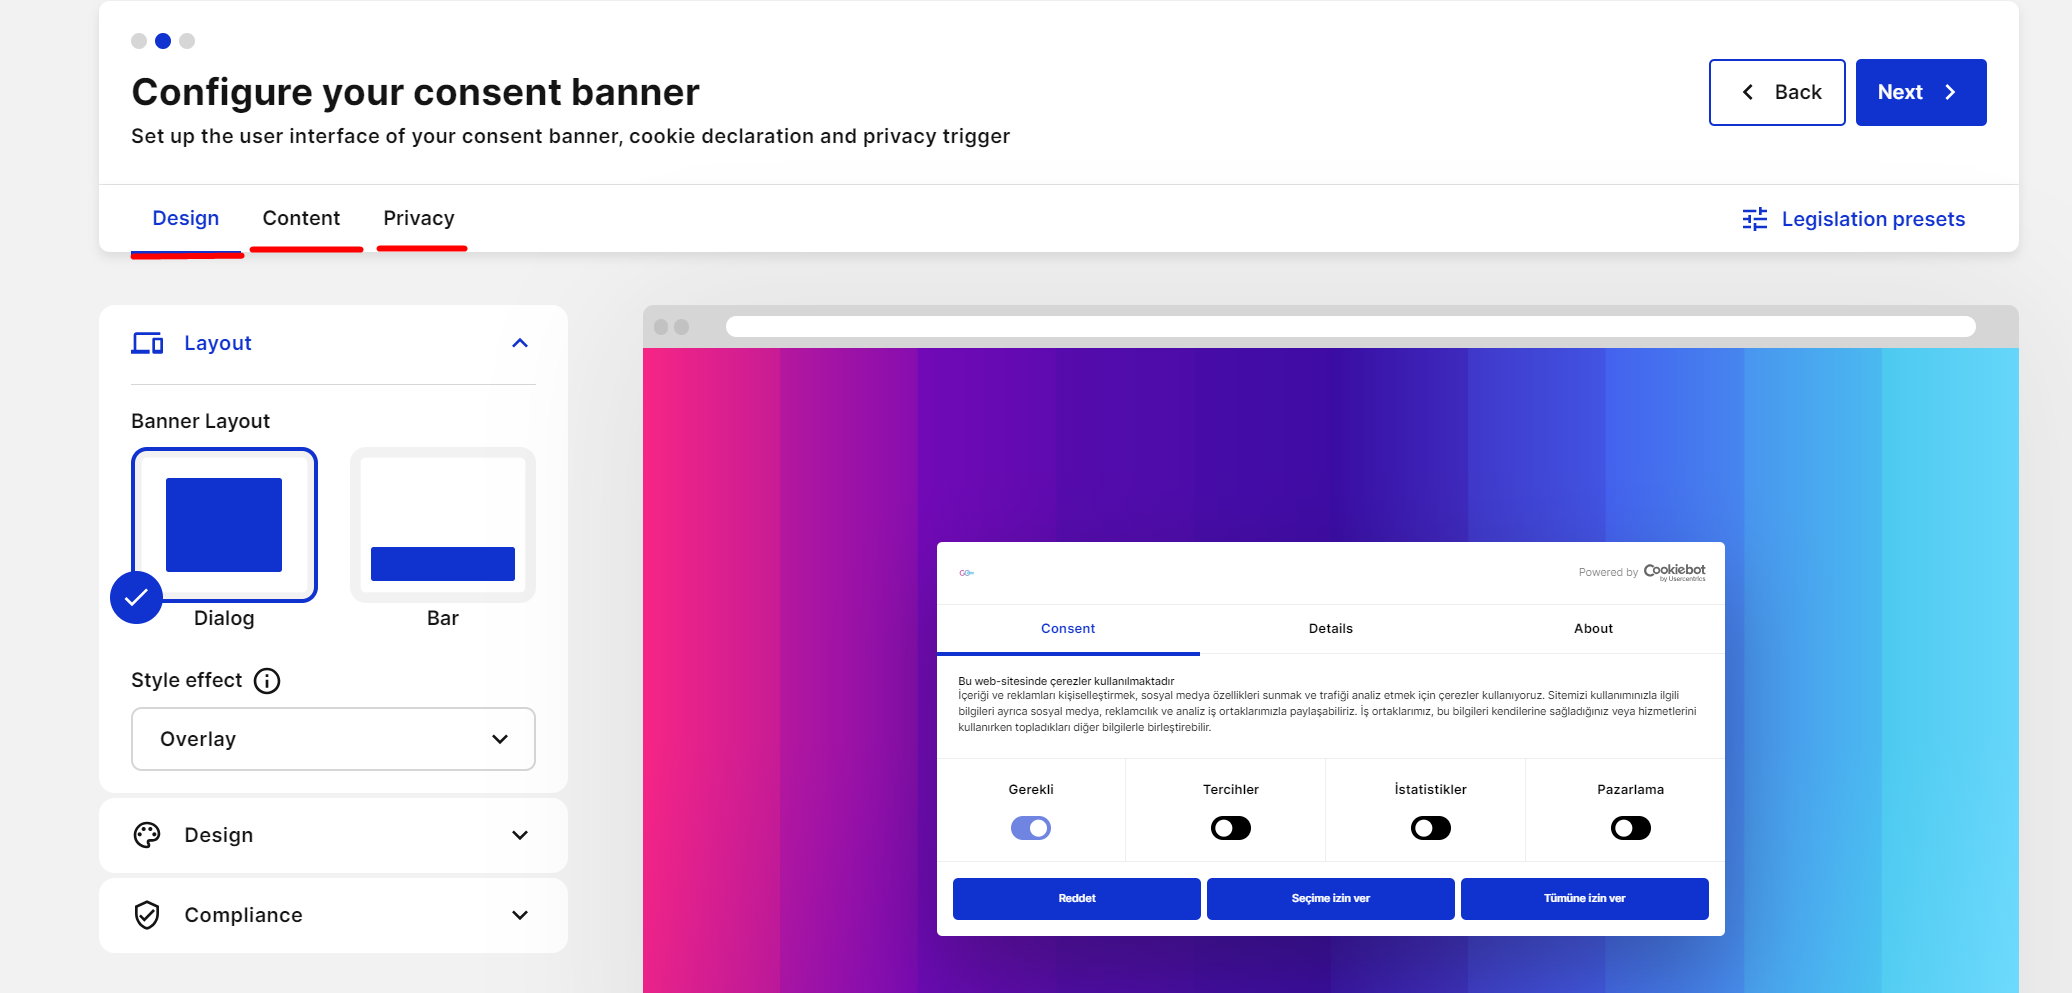Toggle the Gerekli switch
2072x993 pixels.
tap(1030, 828)
